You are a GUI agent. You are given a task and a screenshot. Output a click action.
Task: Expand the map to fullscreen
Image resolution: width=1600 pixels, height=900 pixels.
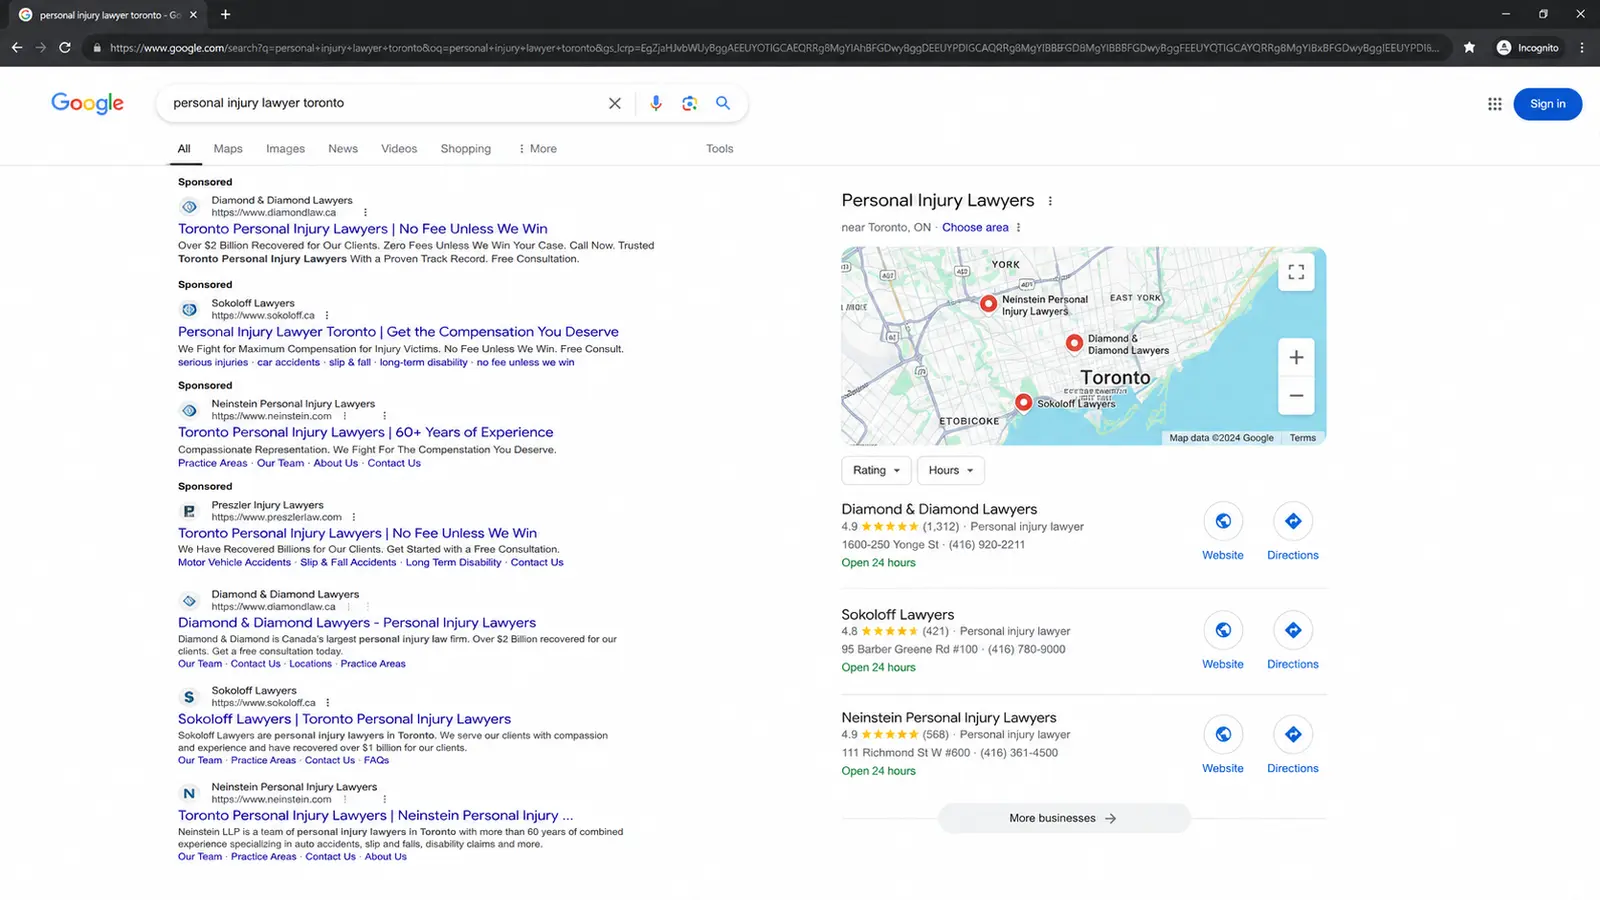point(1296,272)
